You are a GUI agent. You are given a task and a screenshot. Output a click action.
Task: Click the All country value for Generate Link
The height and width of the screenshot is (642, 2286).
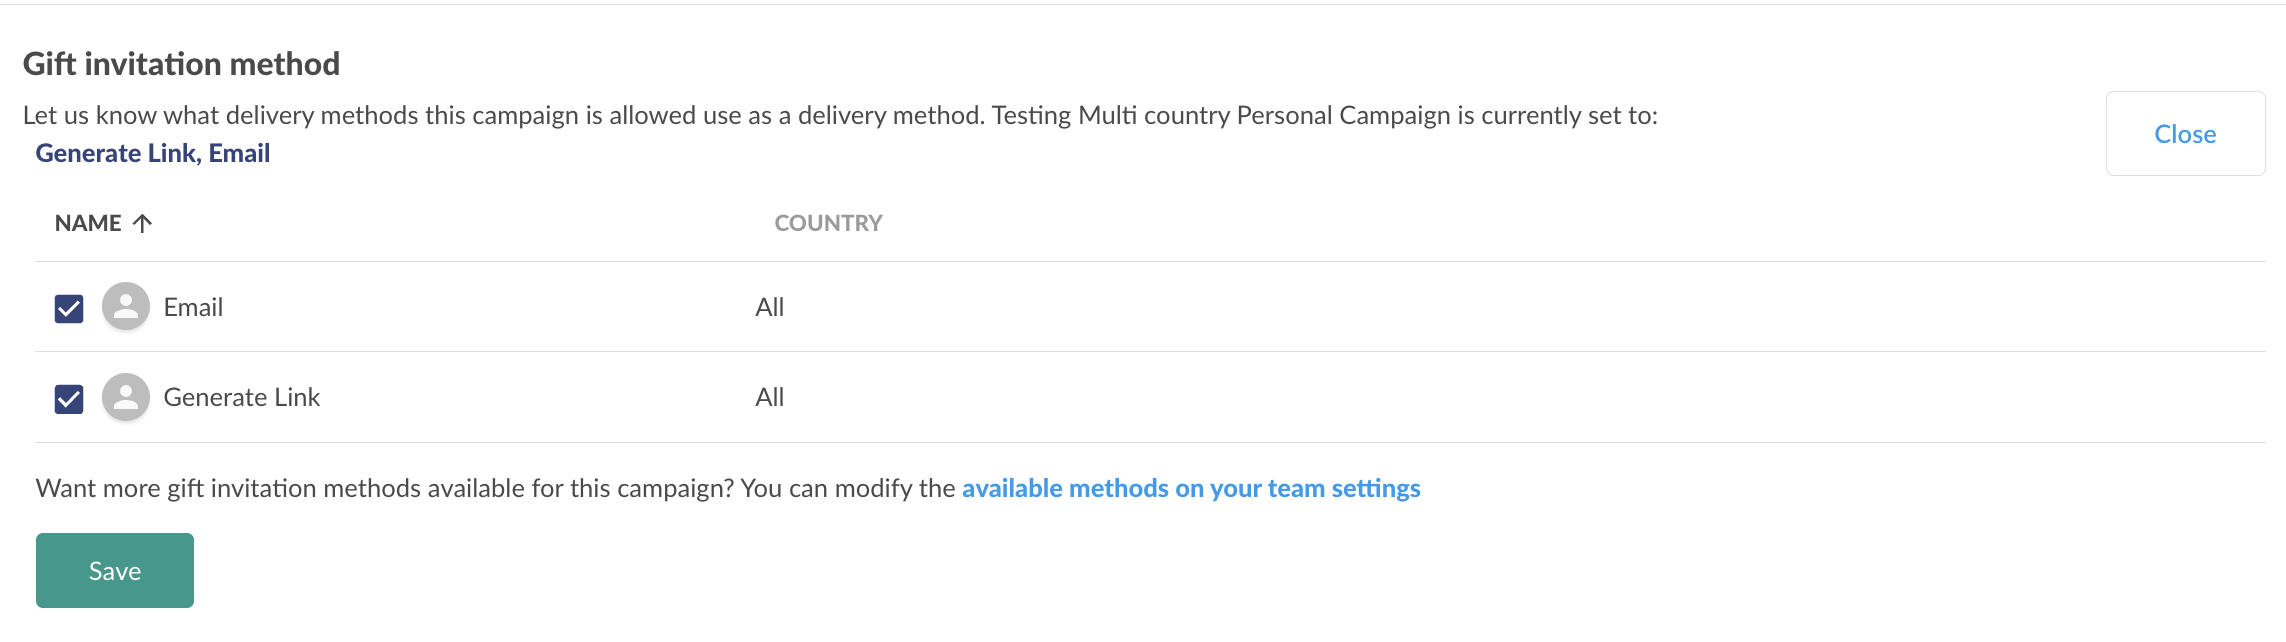click(770, 397)
